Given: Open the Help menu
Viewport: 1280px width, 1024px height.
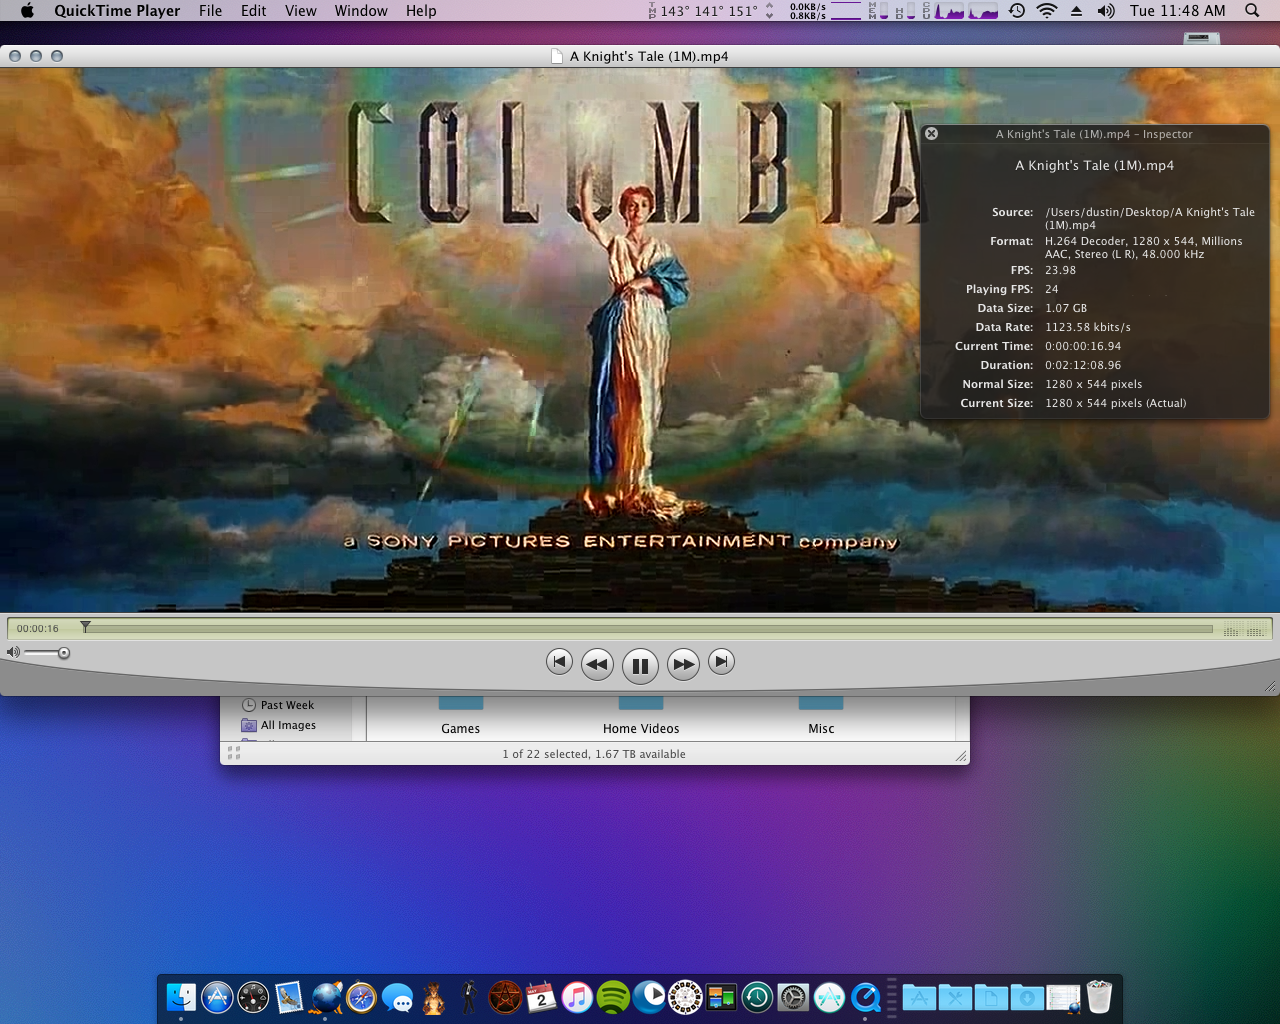Looking at the screenshot, I should click(x=421, y=11).
